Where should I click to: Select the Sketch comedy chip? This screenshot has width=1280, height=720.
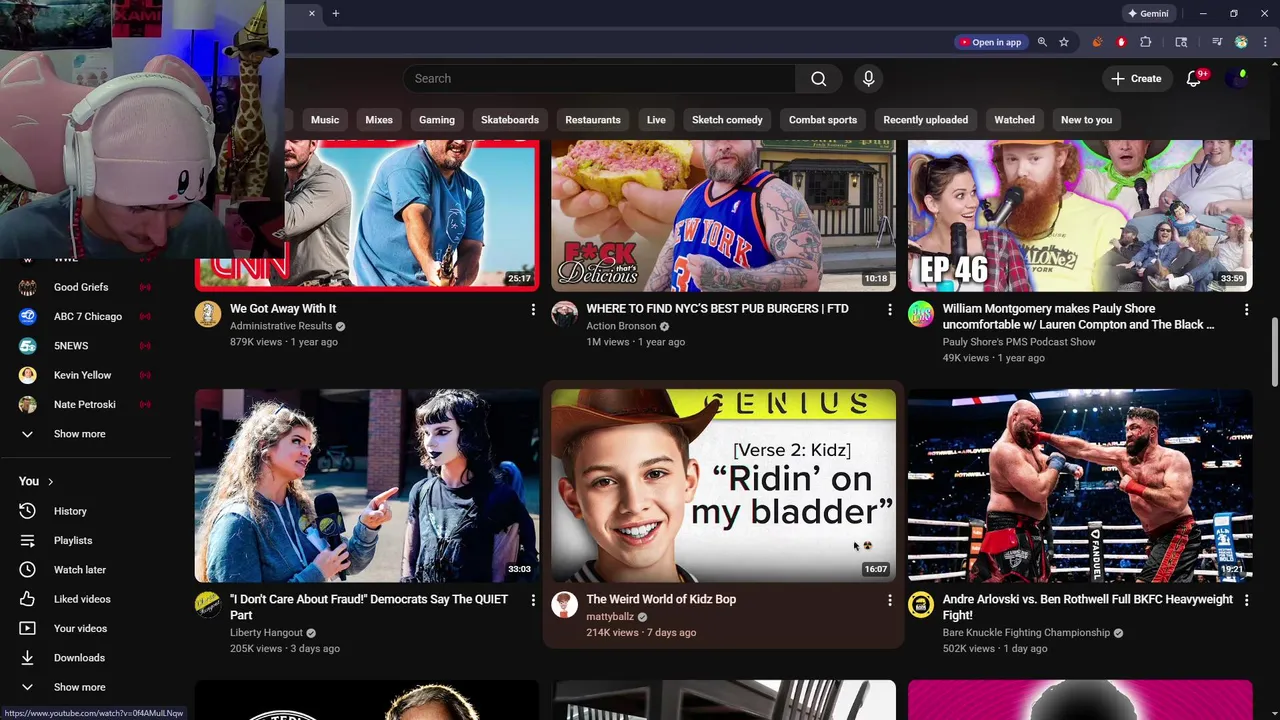tap(727, 120)
